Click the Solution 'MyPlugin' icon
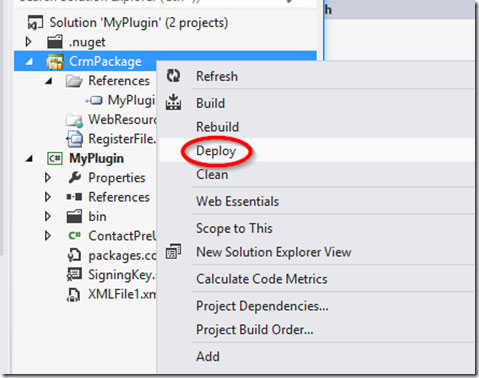This screenshot has width=479, height=378. pyautogui.click(x=35, y=23)
